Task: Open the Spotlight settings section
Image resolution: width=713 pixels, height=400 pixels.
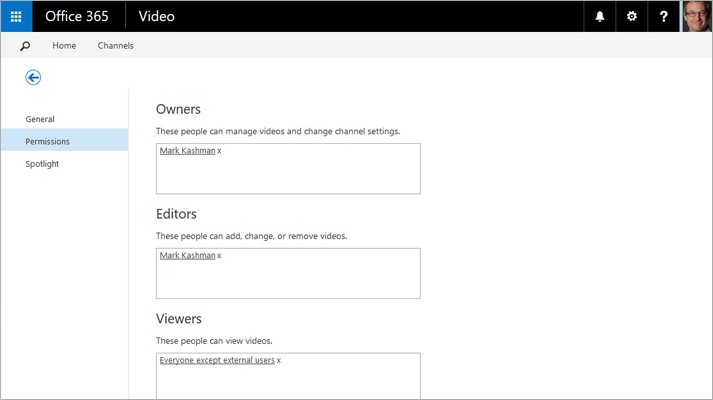Action: pyautogui.click(x=42, y=164)
